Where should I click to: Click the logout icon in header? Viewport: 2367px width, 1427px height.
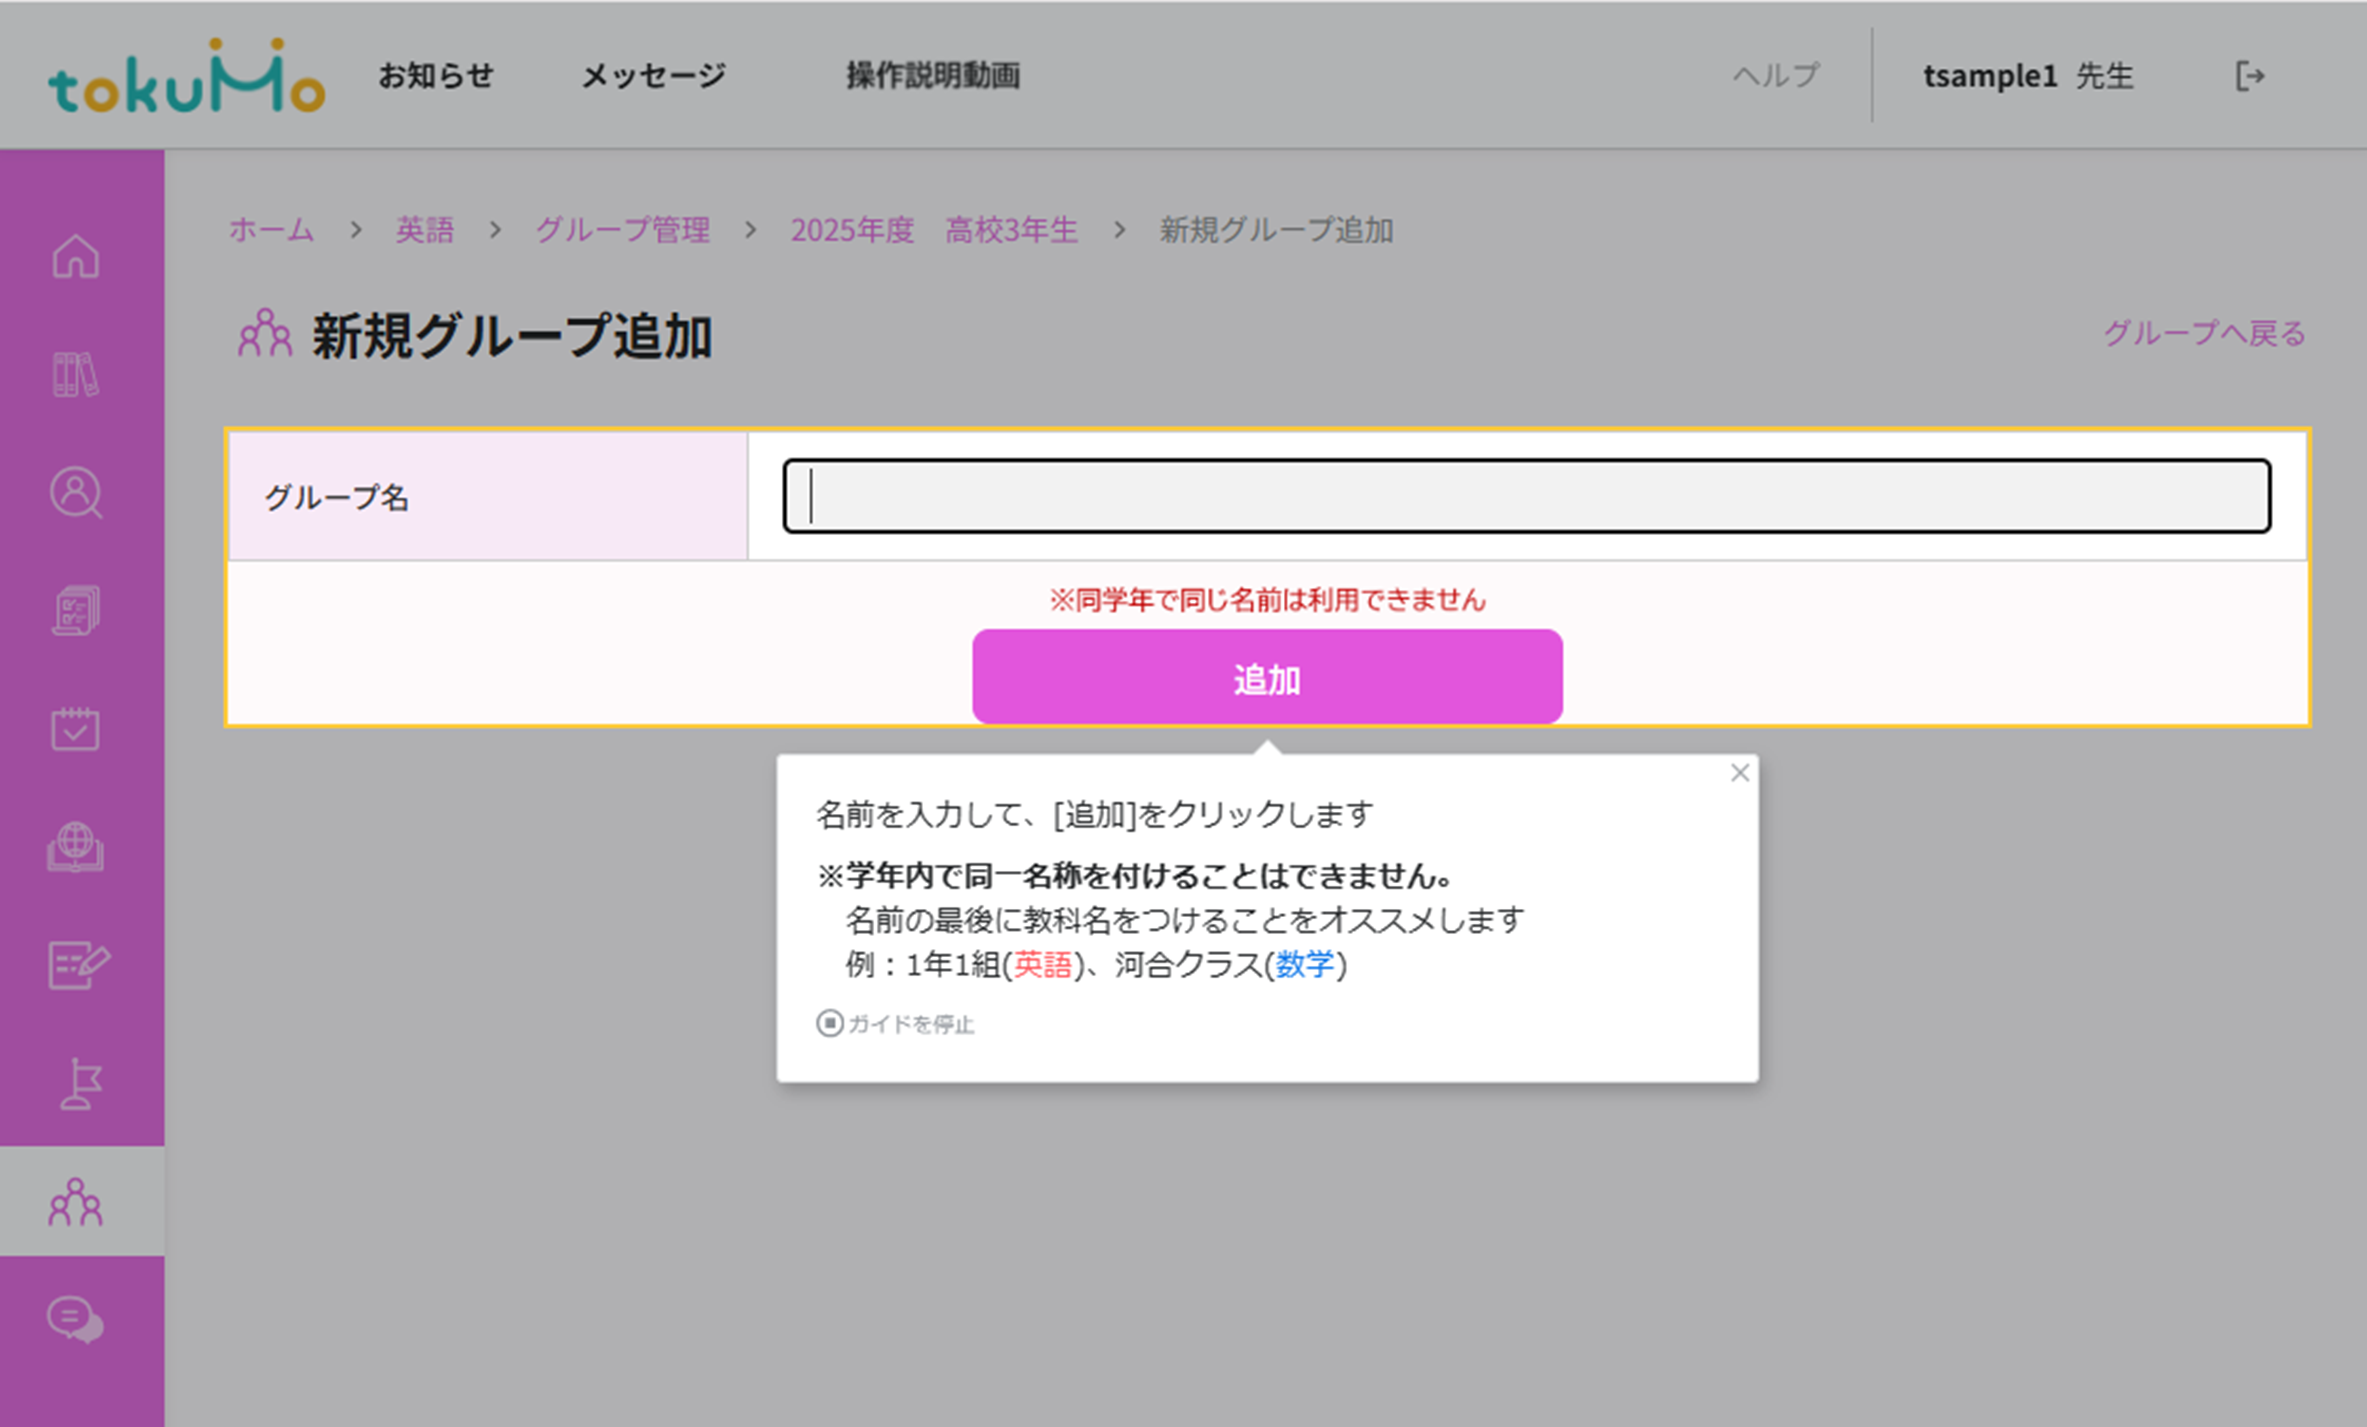pyautogui.click(x=2249, y=76)
